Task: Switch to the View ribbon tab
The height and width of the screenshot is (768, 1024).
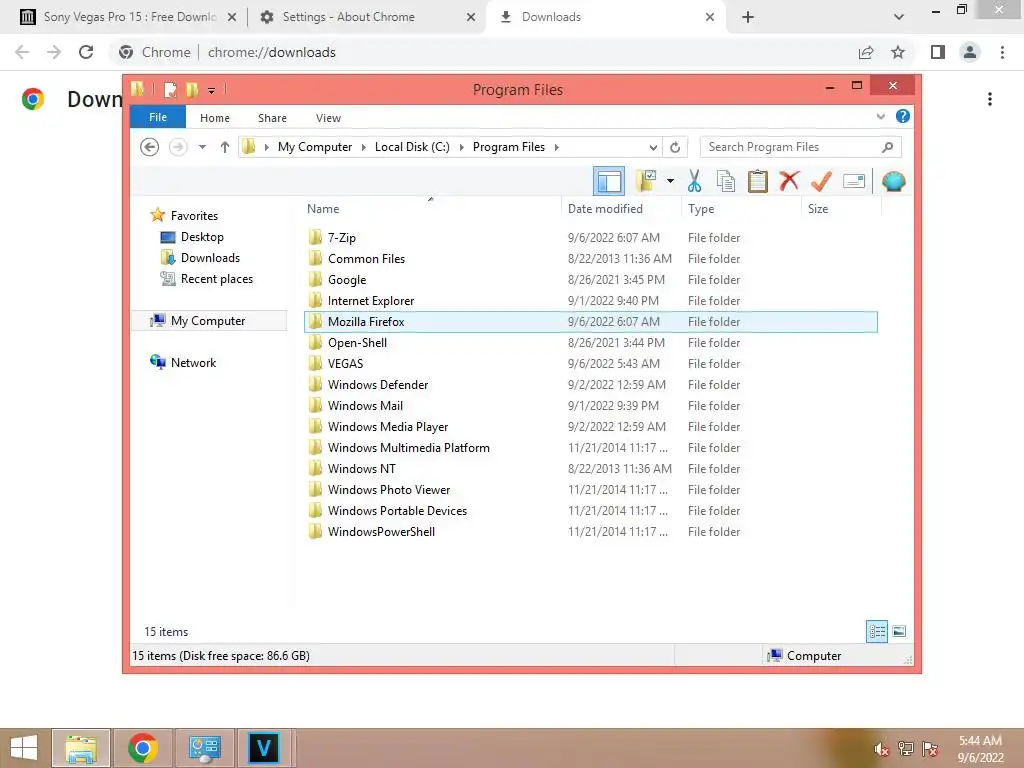Action: pyautogui.click(x=328, y=118)
